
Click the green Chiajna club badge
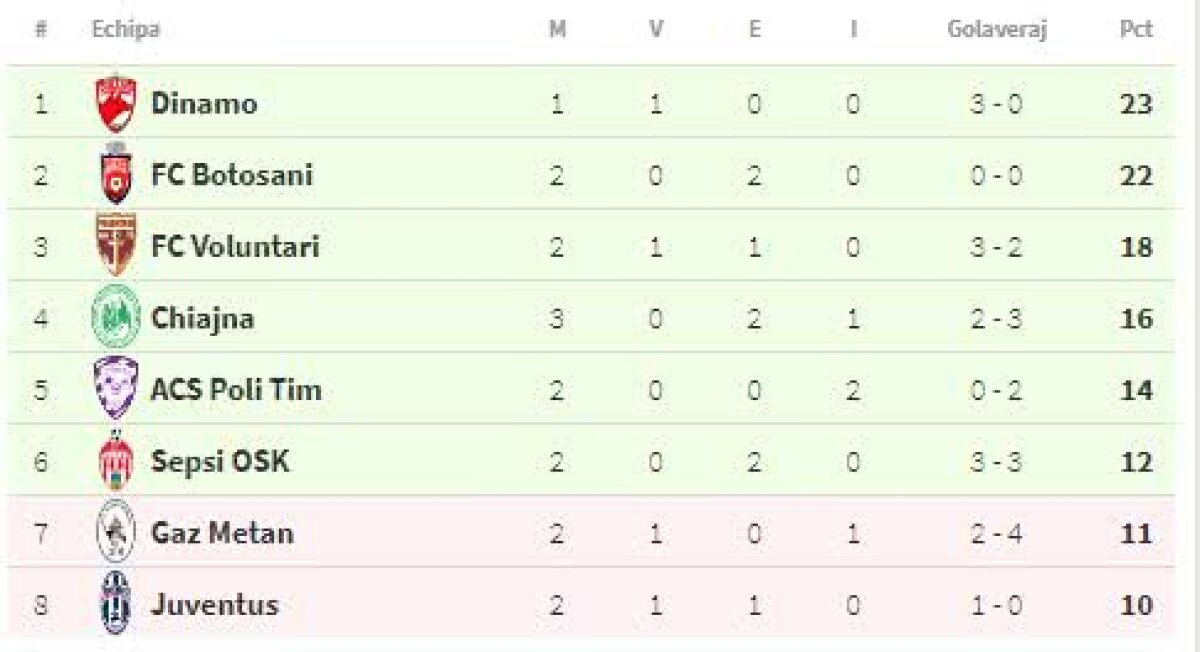coord(116,318)
